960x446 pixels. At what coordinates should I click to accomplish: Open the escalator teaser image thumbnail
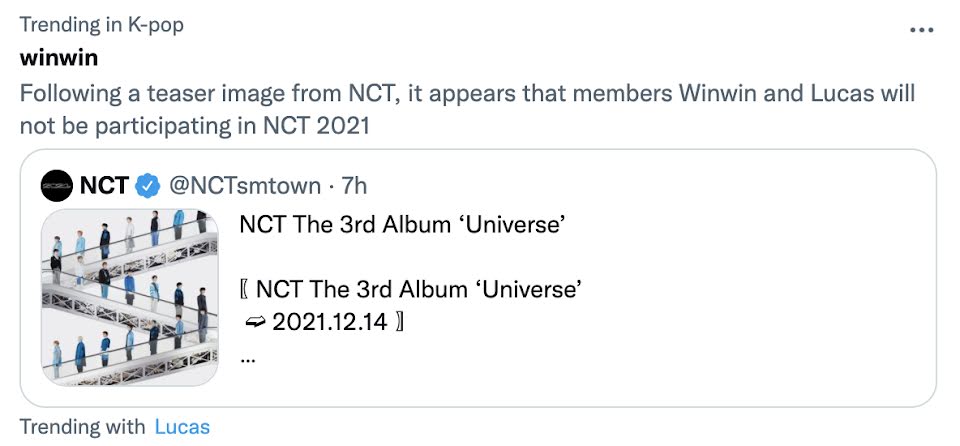[129, 297]
